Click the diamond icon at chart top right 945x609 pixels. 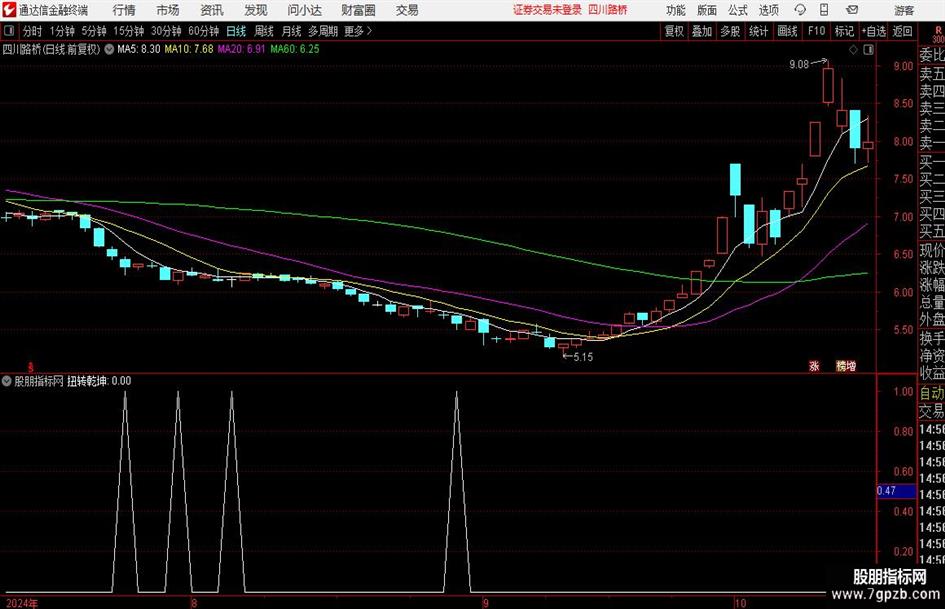coord(853,50)
